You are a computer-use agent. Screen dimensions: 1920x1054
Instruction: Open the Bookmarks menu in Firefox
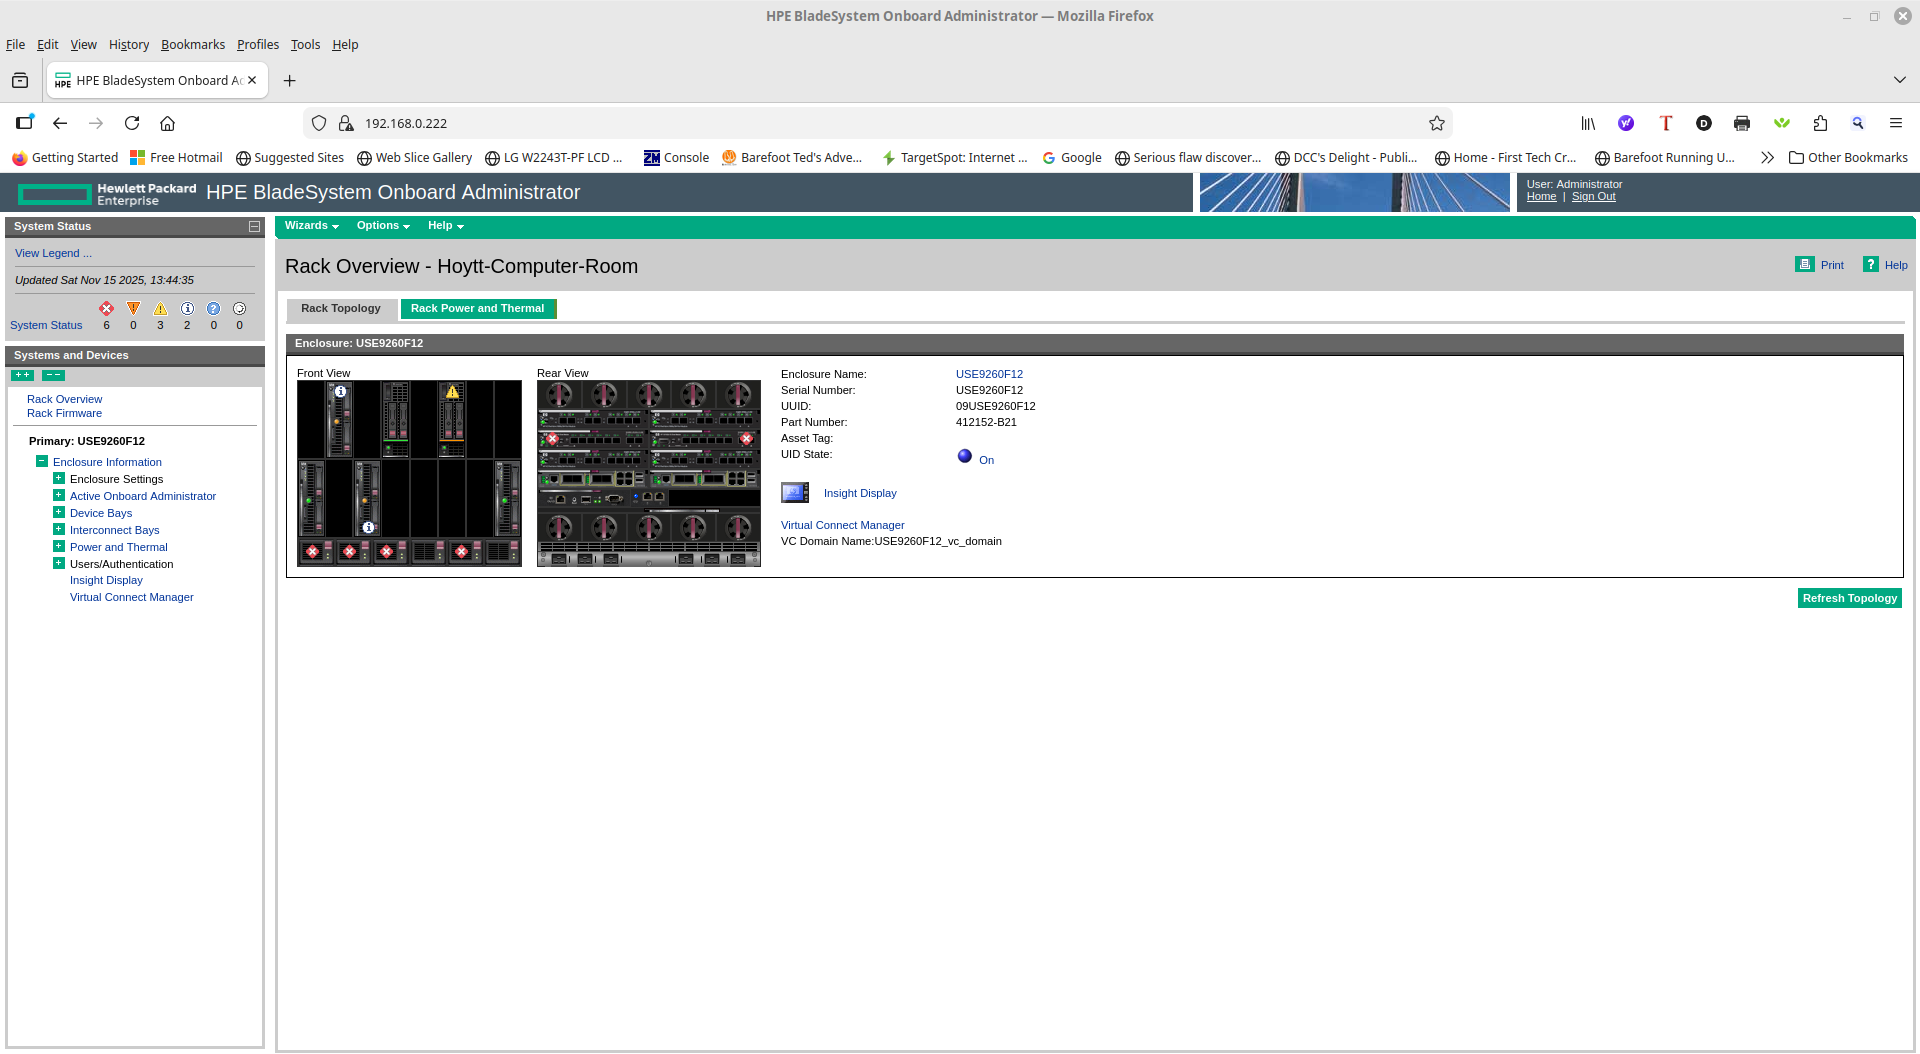pos(192,45)
